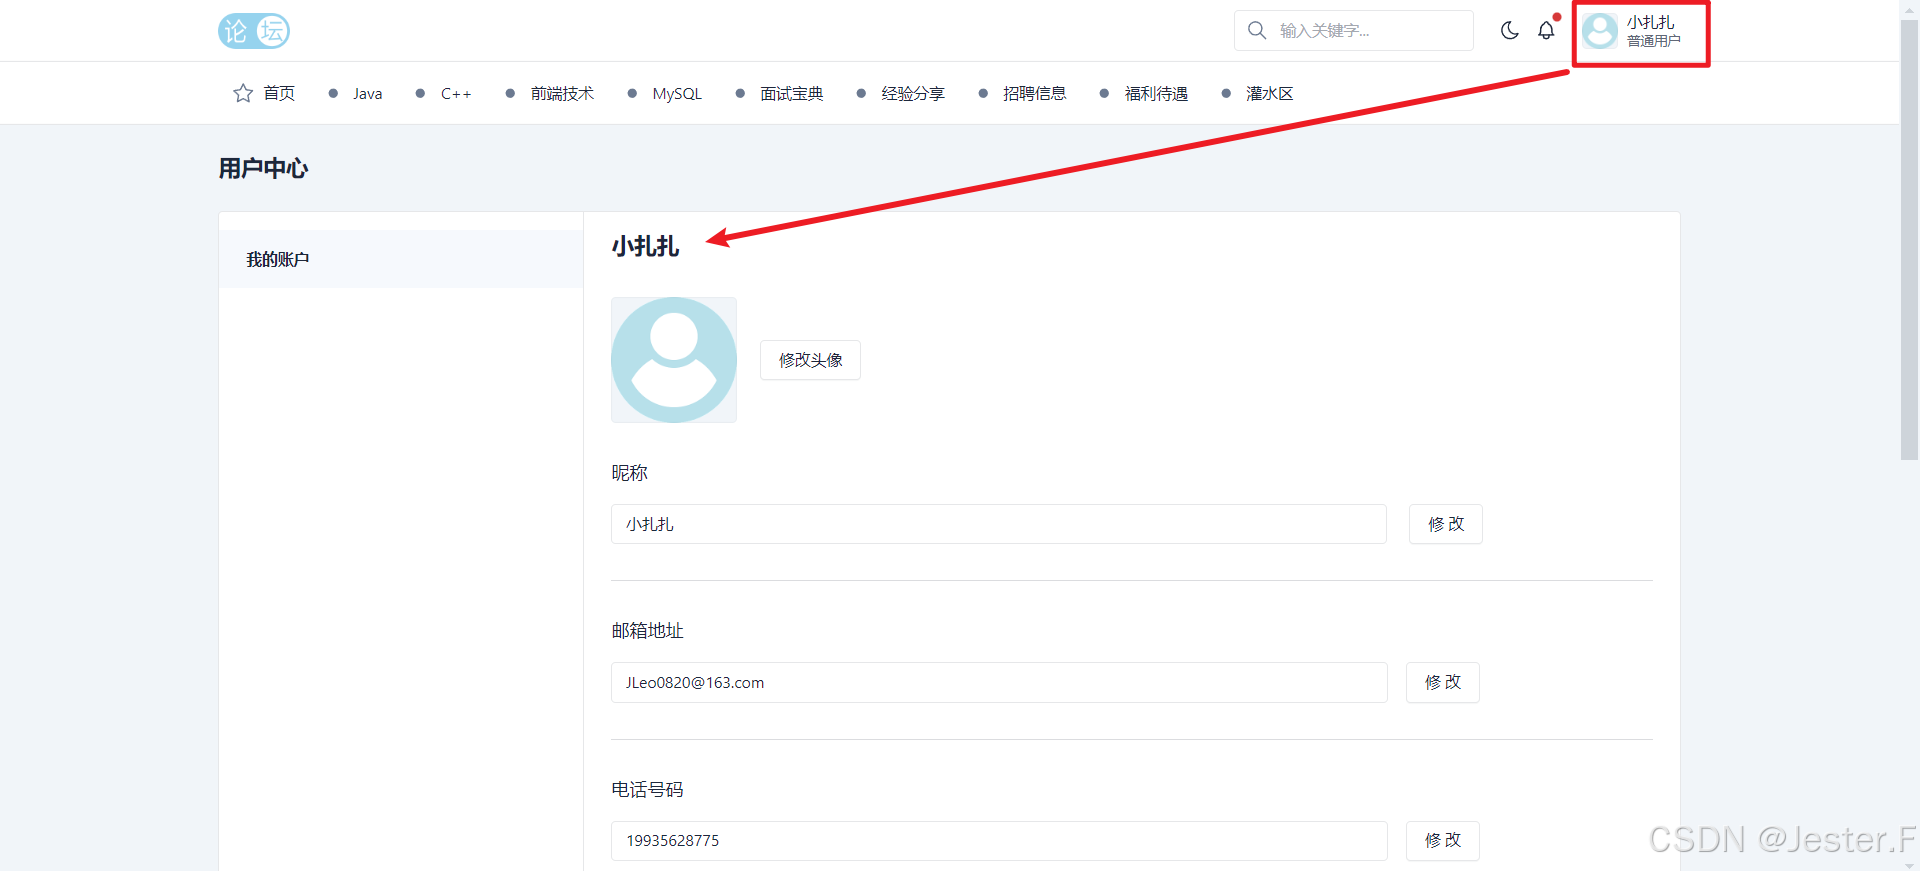Open the 经验分享 board

913,93
